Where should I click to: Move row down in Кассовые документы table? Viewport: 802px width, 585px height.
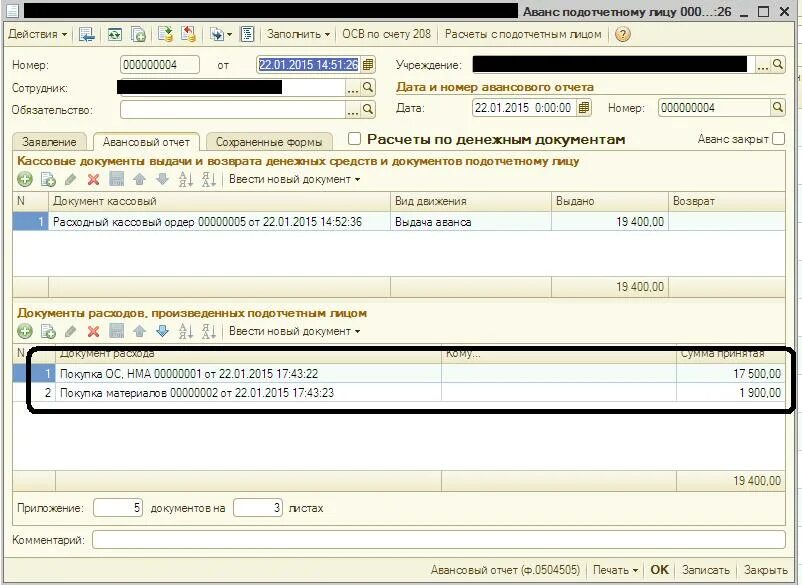(162, 179)
